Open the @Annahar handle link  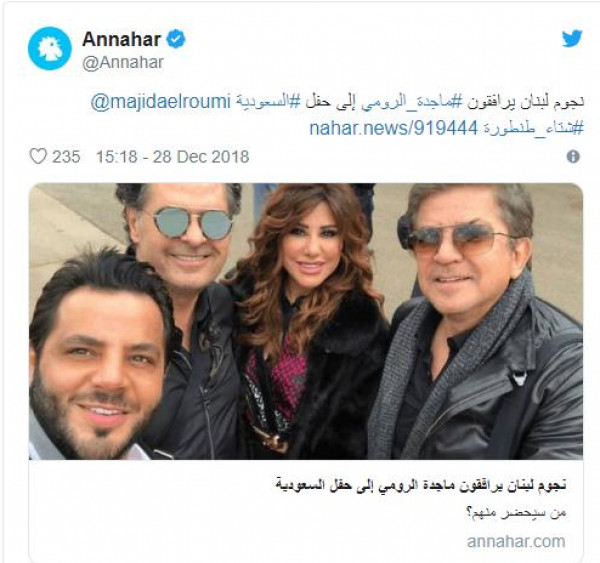(x=123, y=63)
